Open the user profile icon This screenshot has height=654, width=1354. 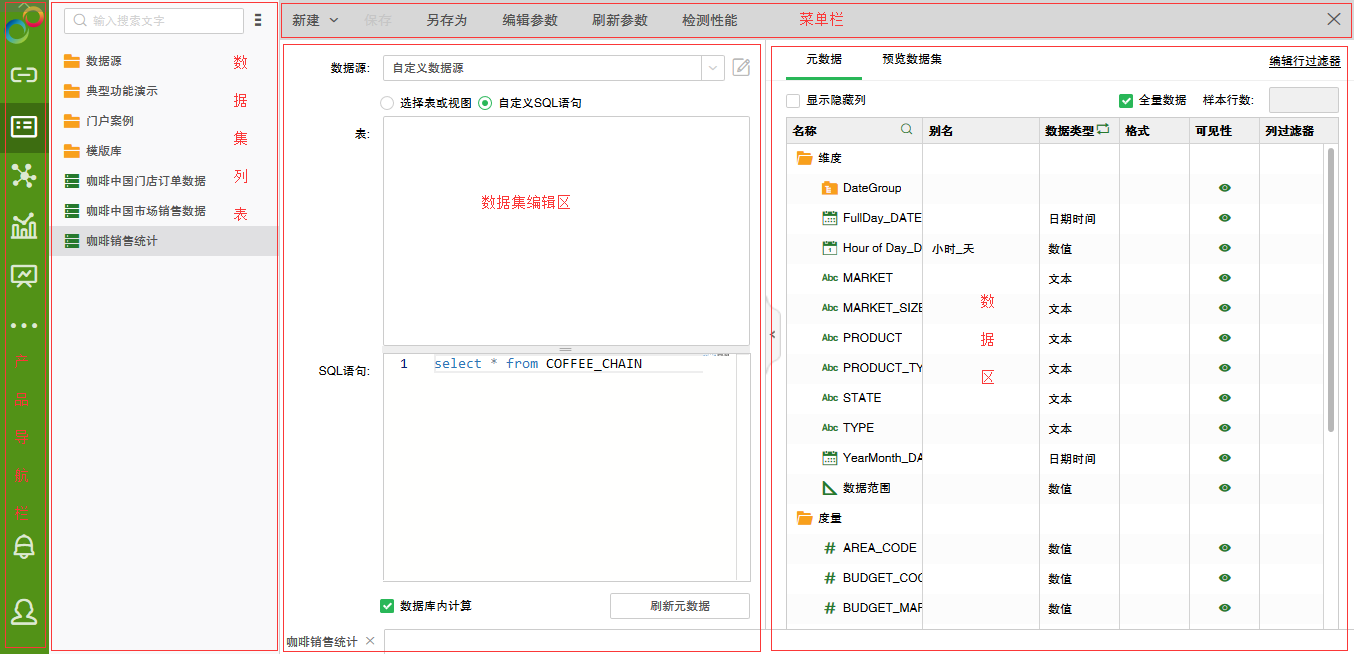pos(23,611)
